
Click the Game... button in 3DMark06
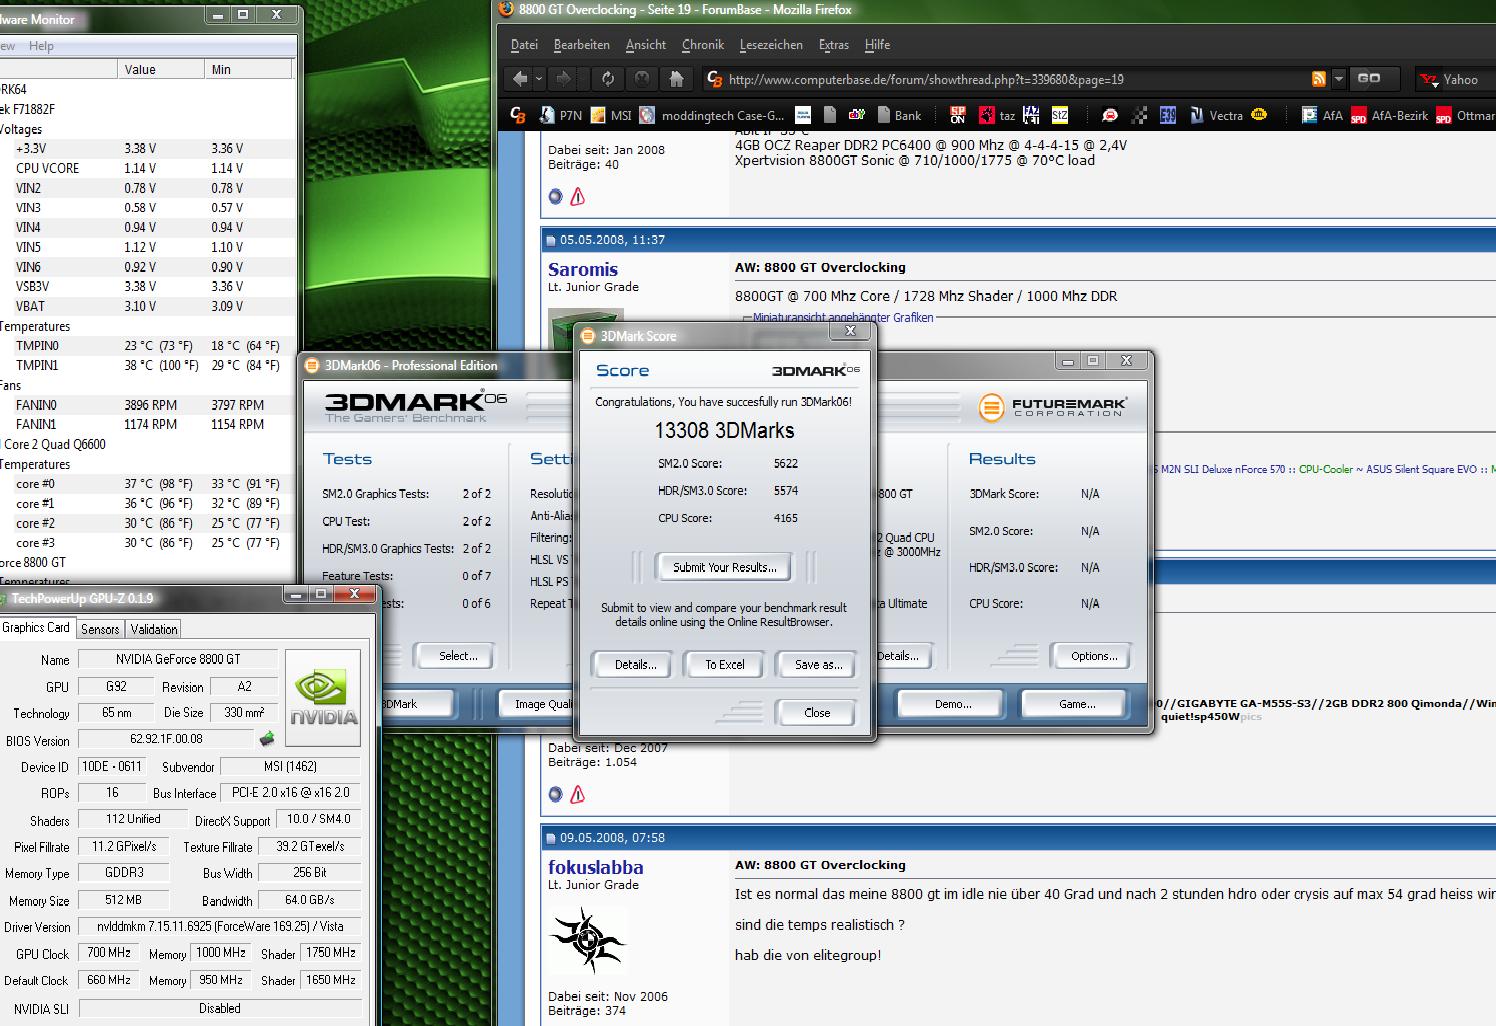coord(1077,704)
